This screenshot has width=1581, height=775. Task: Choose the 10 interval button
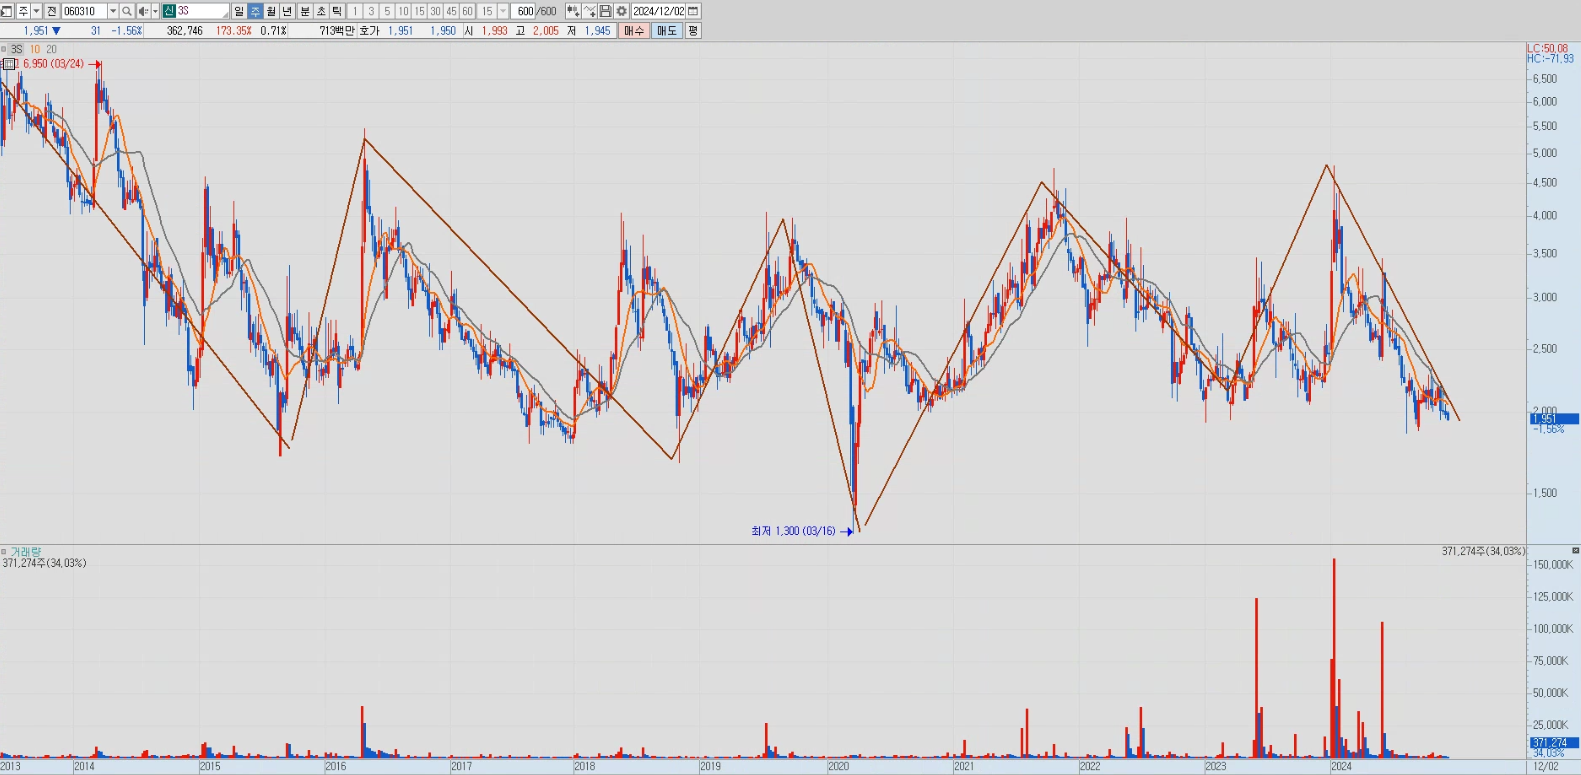[x=403, y=11]
